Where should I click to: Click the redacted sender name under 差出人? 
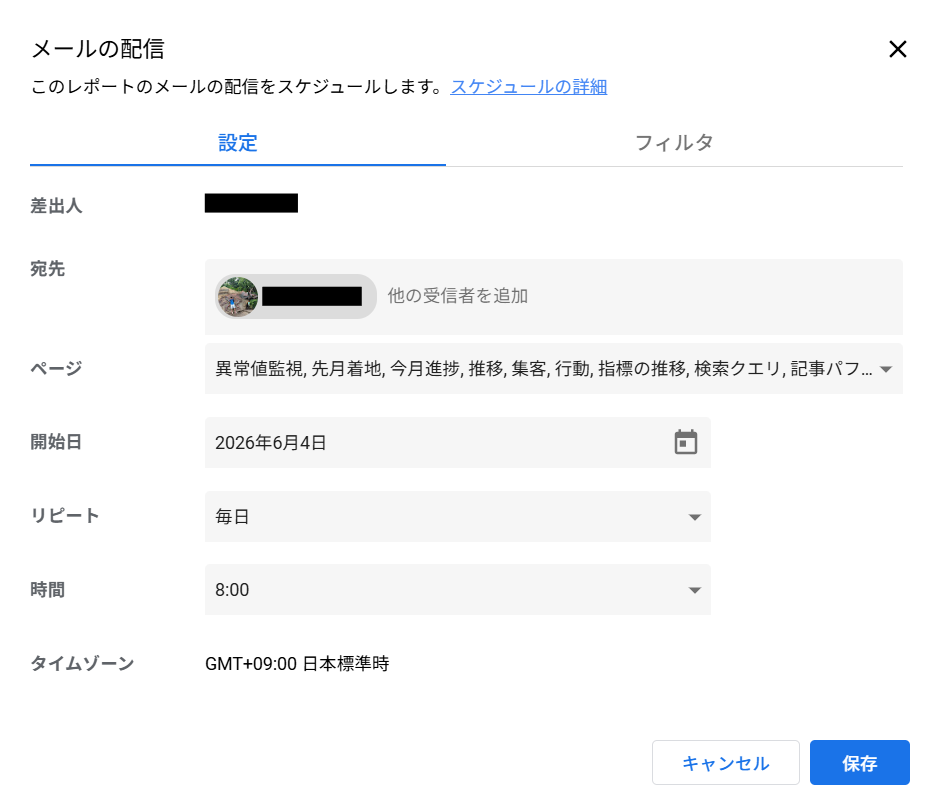(x=251, y=203)
